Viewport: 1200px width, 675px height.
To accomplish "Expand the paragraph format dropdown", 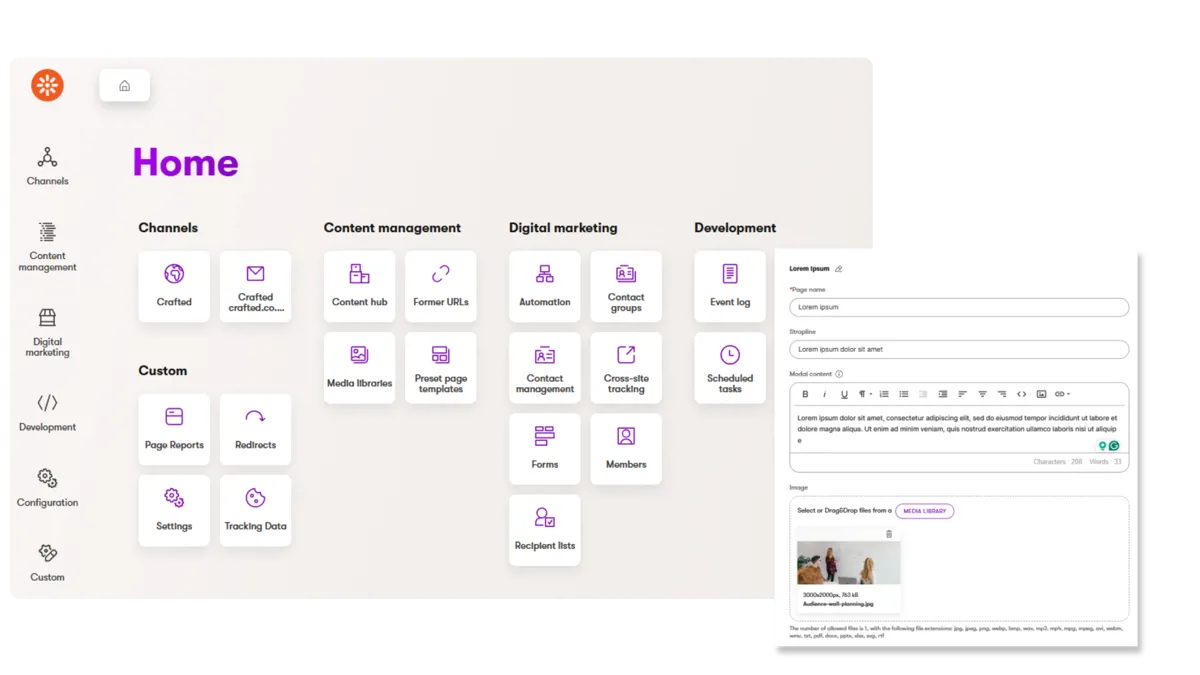I will click(x=865, y=394).
